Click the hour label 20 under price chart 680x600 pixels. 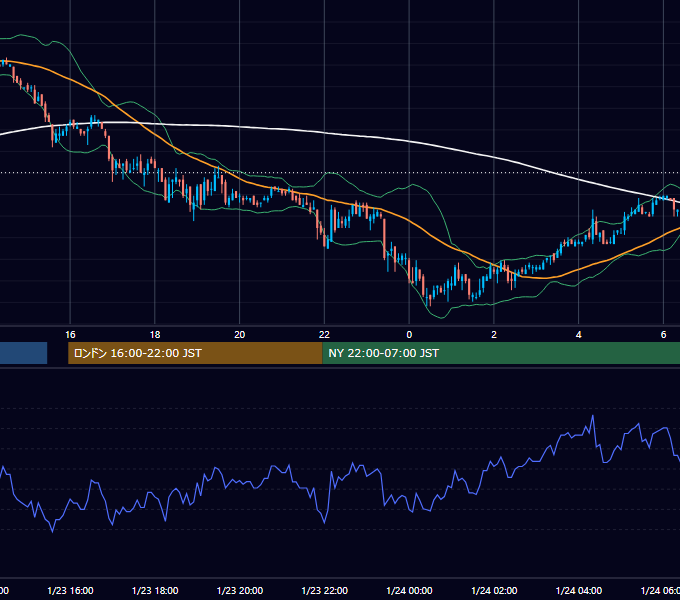click(240, 335)
